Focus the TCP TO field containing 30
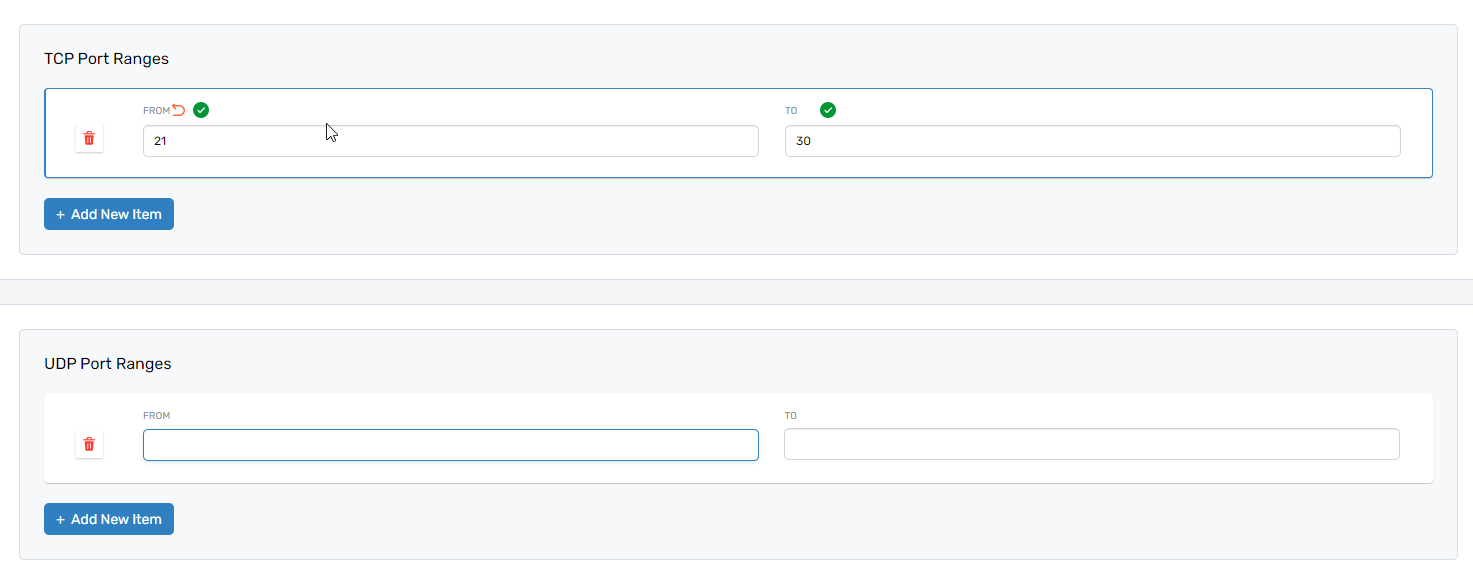Viewport: 1473px width, 576px height. [1092, 141]
